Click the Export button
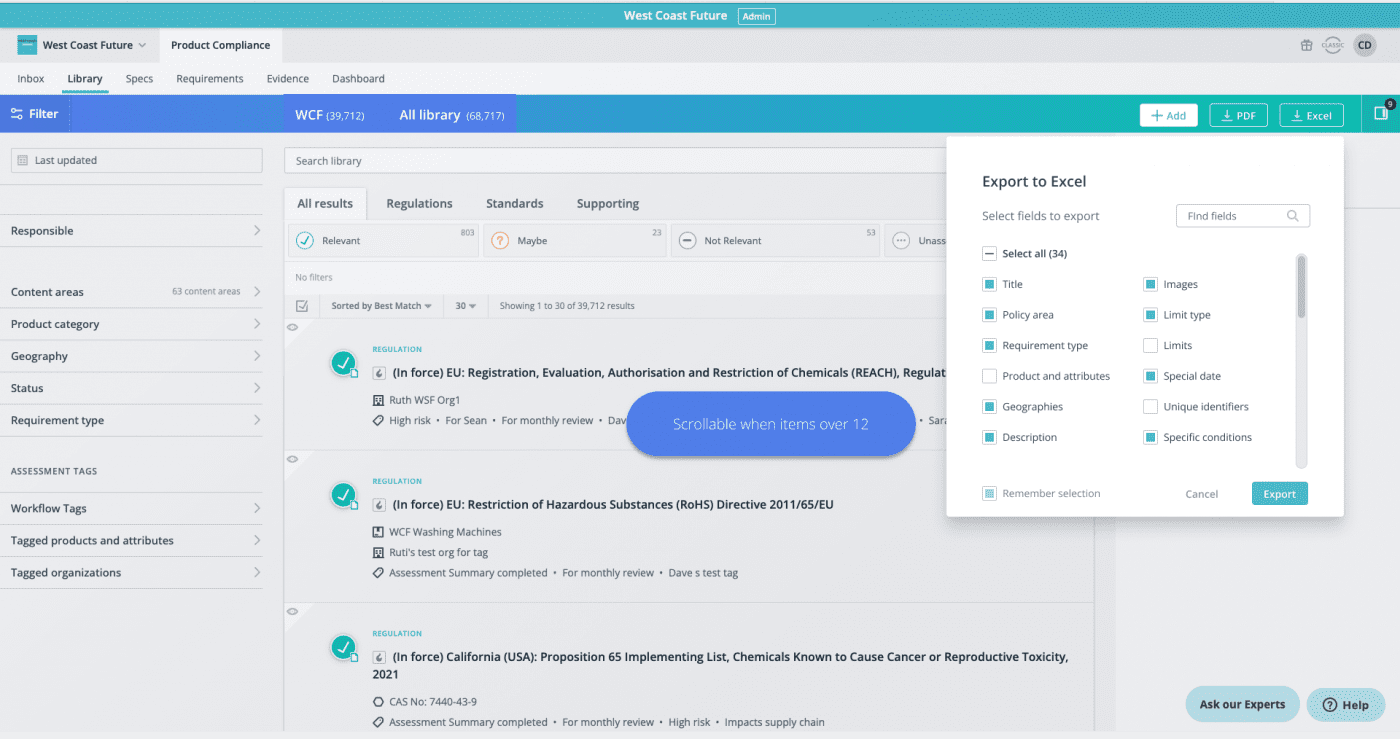This screenshot has height=739, width=1400. pyautogui.click(x=1279, y=493)
